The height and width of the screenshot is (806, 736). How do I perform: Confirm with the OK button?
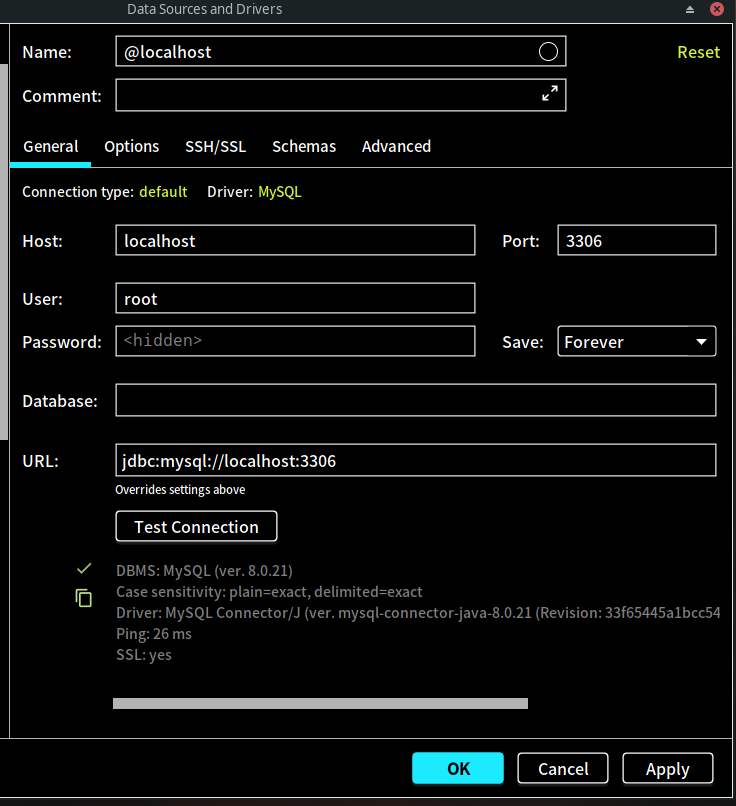[x=458, y=768]
